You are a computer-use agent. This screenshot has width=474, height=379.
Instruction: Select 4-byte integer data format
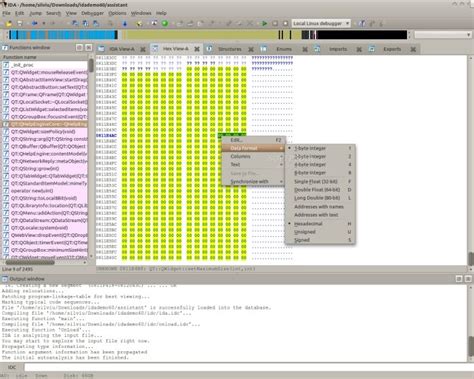click(x=320, y=165)
